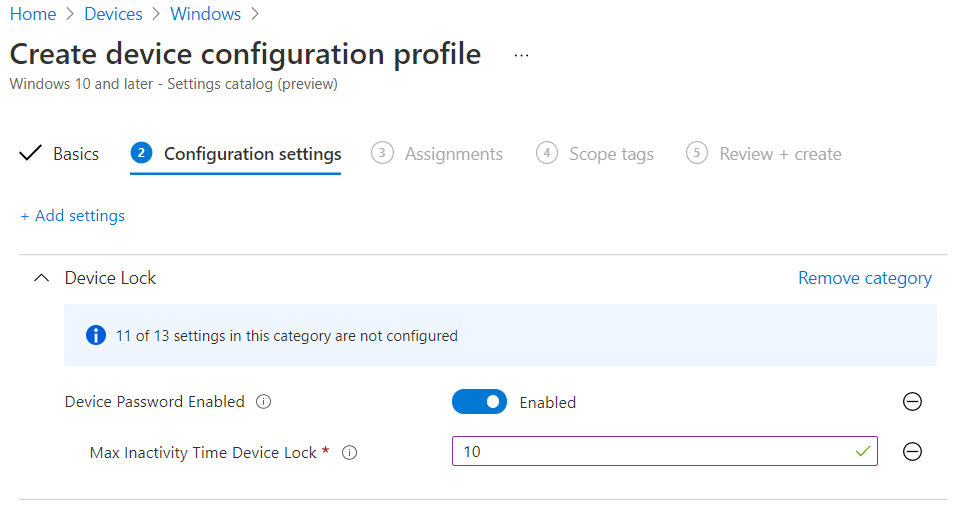Toggle the Device Password Enabled switch
Viewport: 972px width, 531px height.
click(x=479, y=402)
